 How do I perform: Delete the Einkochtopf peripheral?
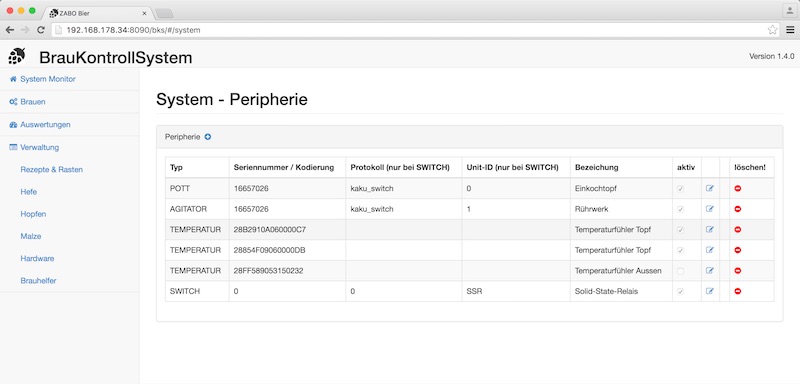[738, 188]
